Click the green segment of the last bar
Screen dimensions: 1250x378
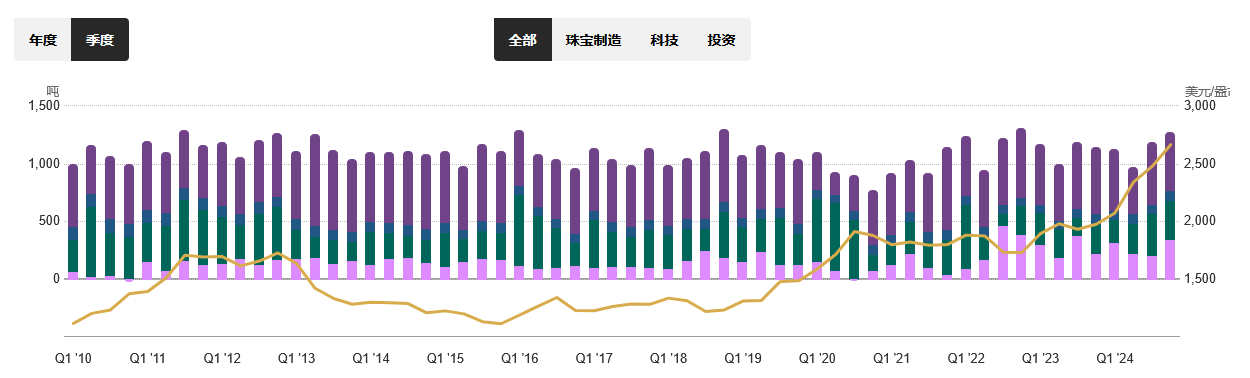click(x=1170, y=220)
